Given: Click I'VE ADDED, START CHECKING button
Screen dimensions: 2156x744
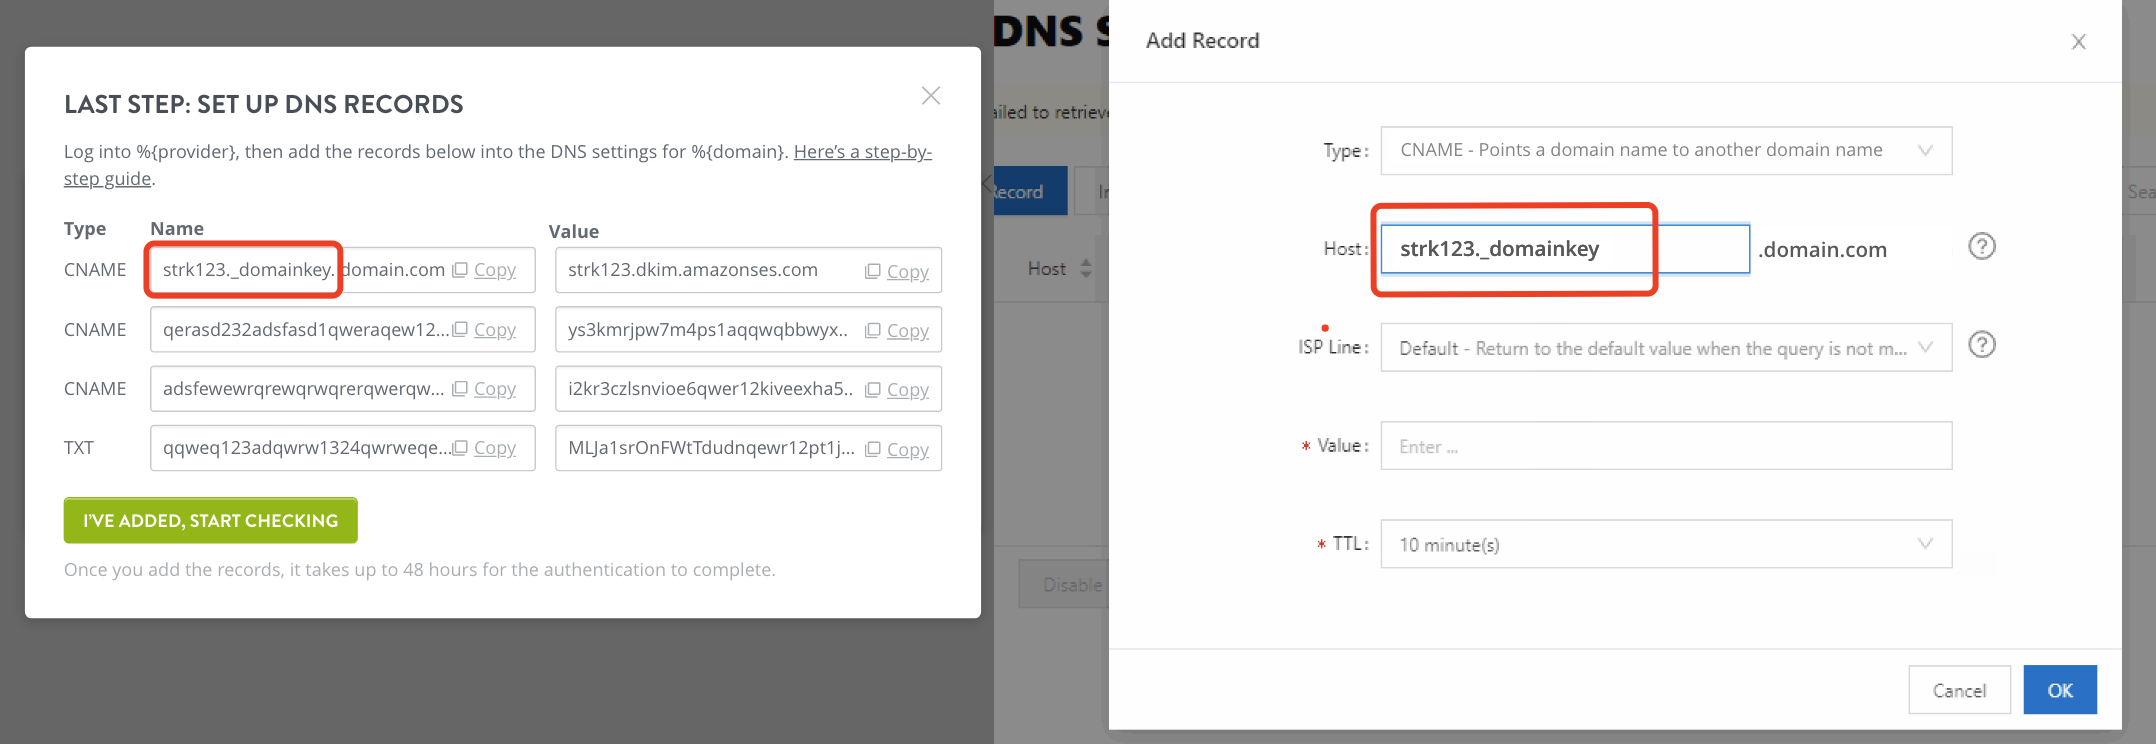Looking at the screenshot, I should pyautogui.click(x=211, y=521).
